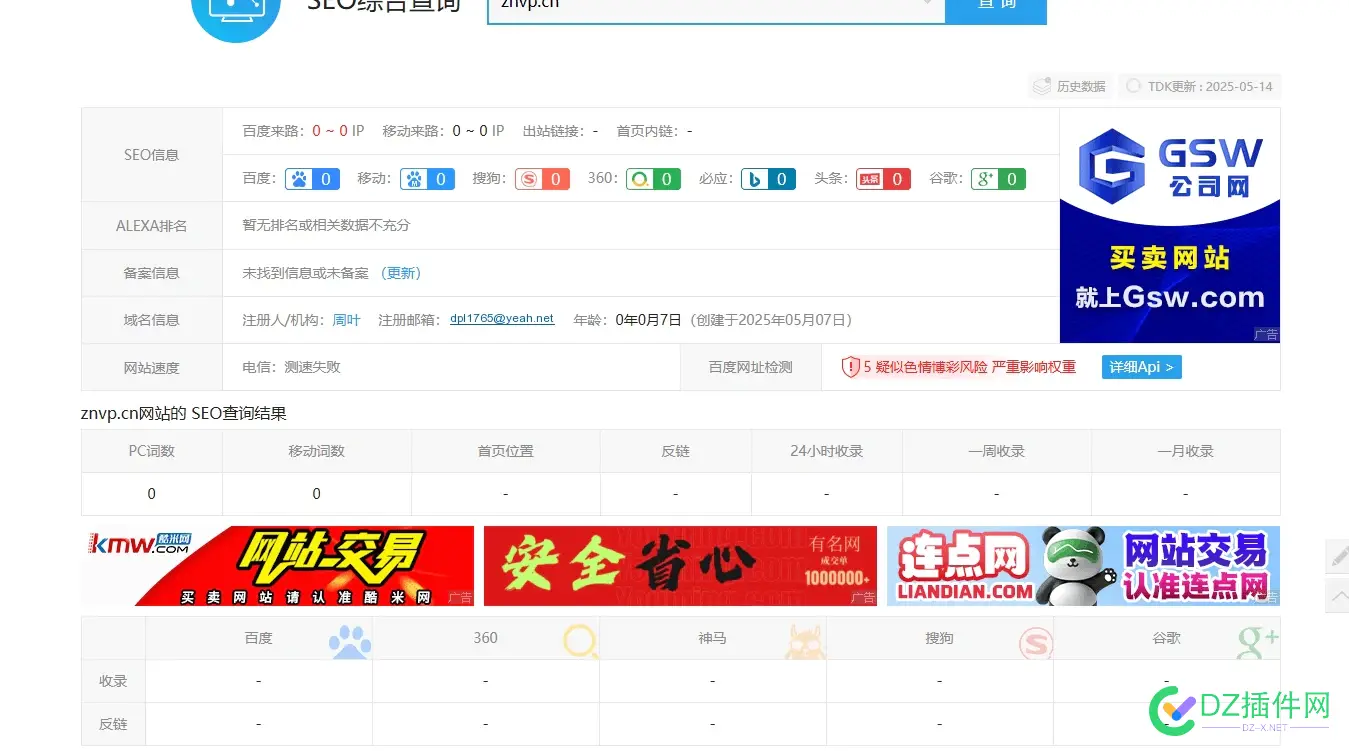This screenshot has width=1349, height=751.
Task: Click the ALEXA排名 row label
Action: 152,226
